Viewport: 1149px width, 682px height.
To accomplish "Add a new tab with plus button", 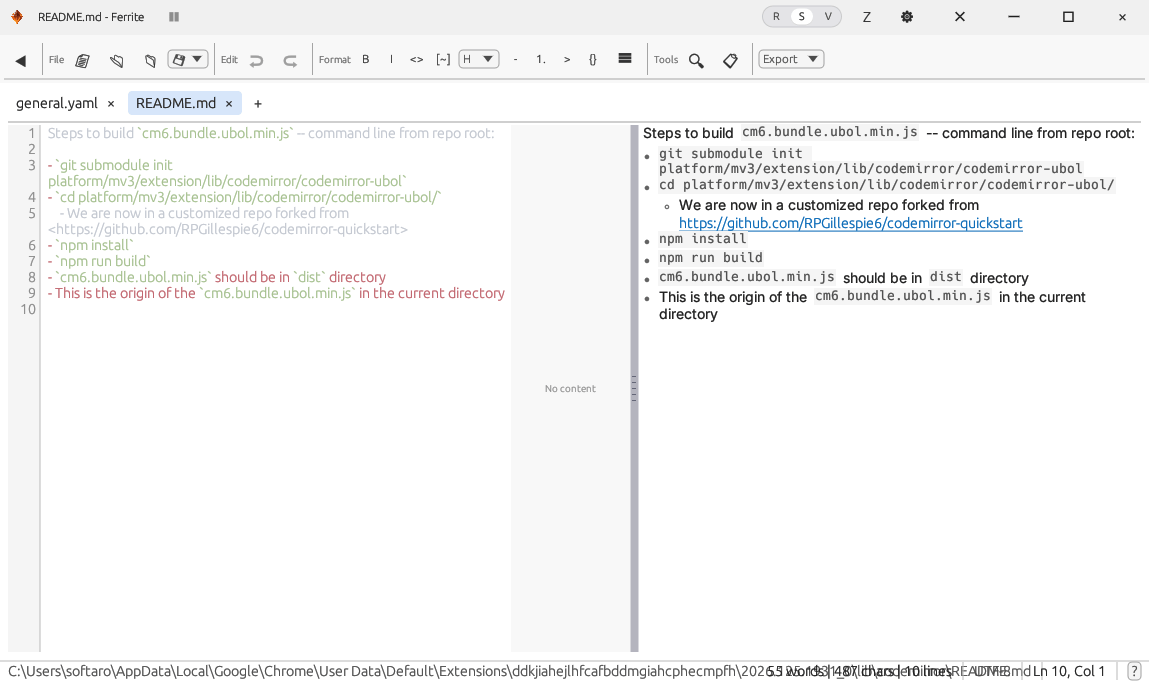I will click(x=258, y=104).
